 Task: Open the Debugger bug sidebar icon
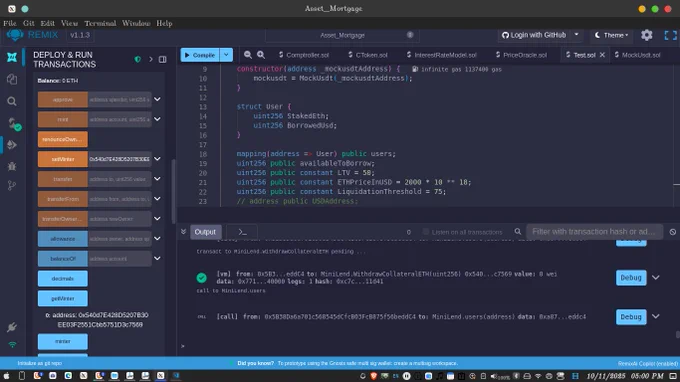click(x=12, y=166)
